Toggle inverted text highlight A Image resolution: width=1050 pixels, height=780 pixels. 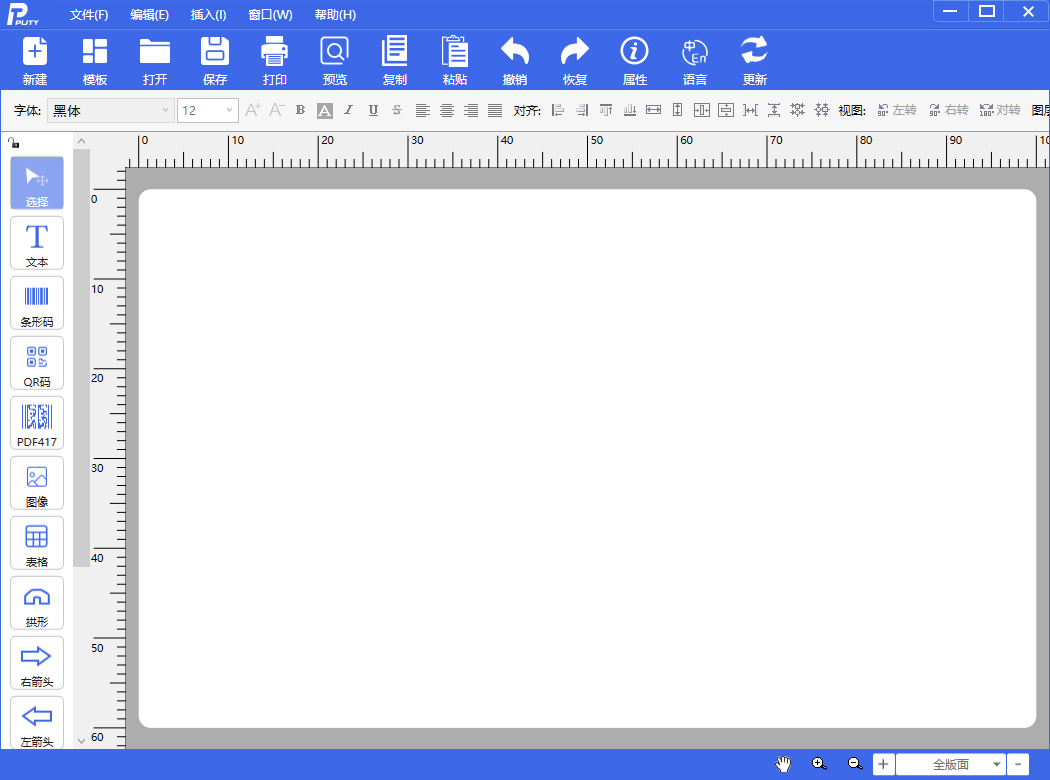[x=325, y=110]
